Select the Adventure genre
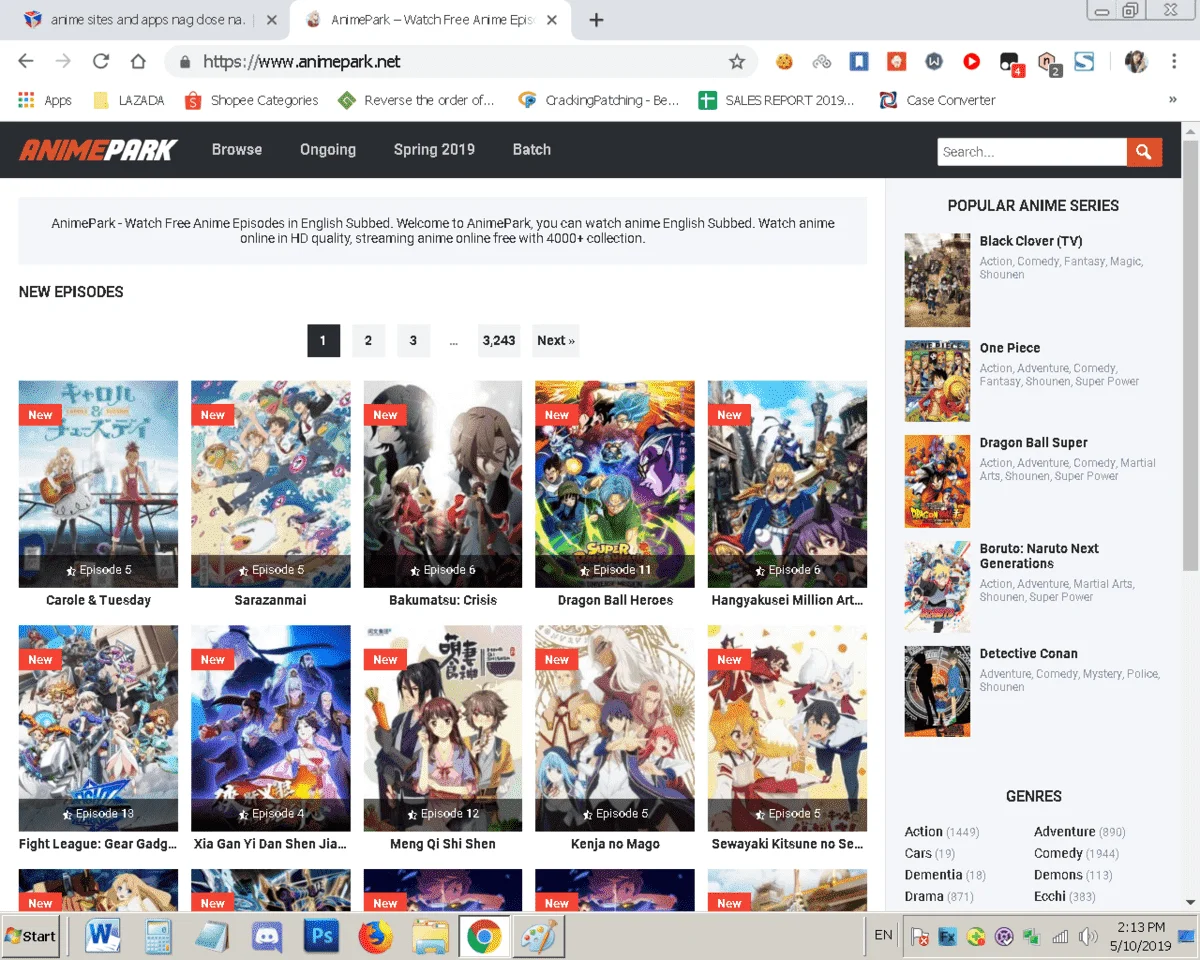 tap(1064, 832)
